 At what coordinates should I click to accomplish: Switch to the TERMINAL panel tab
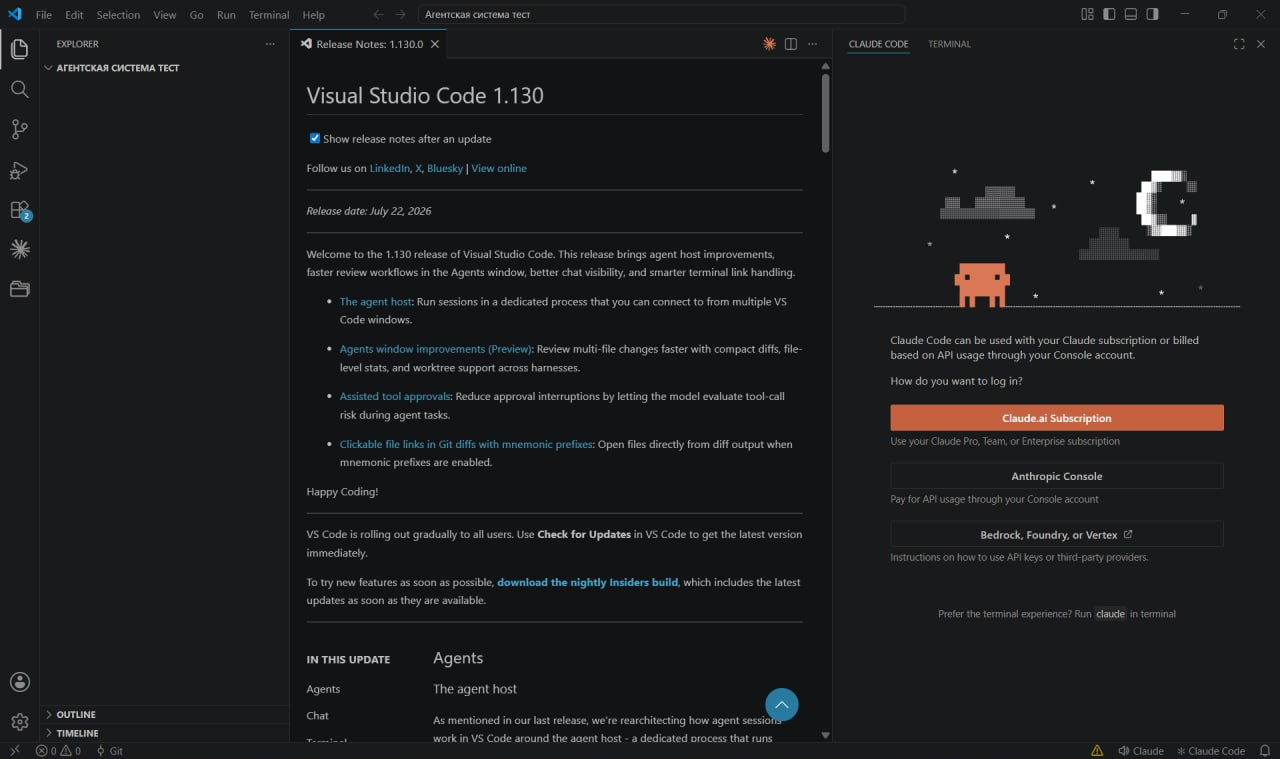[x=949, y=44]
